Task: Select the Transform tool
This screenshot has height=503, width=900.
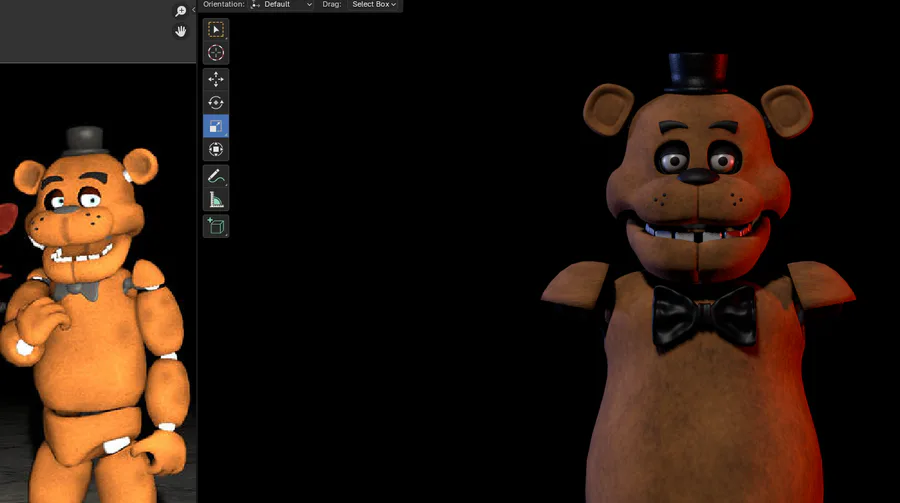Action: point(216,150)
